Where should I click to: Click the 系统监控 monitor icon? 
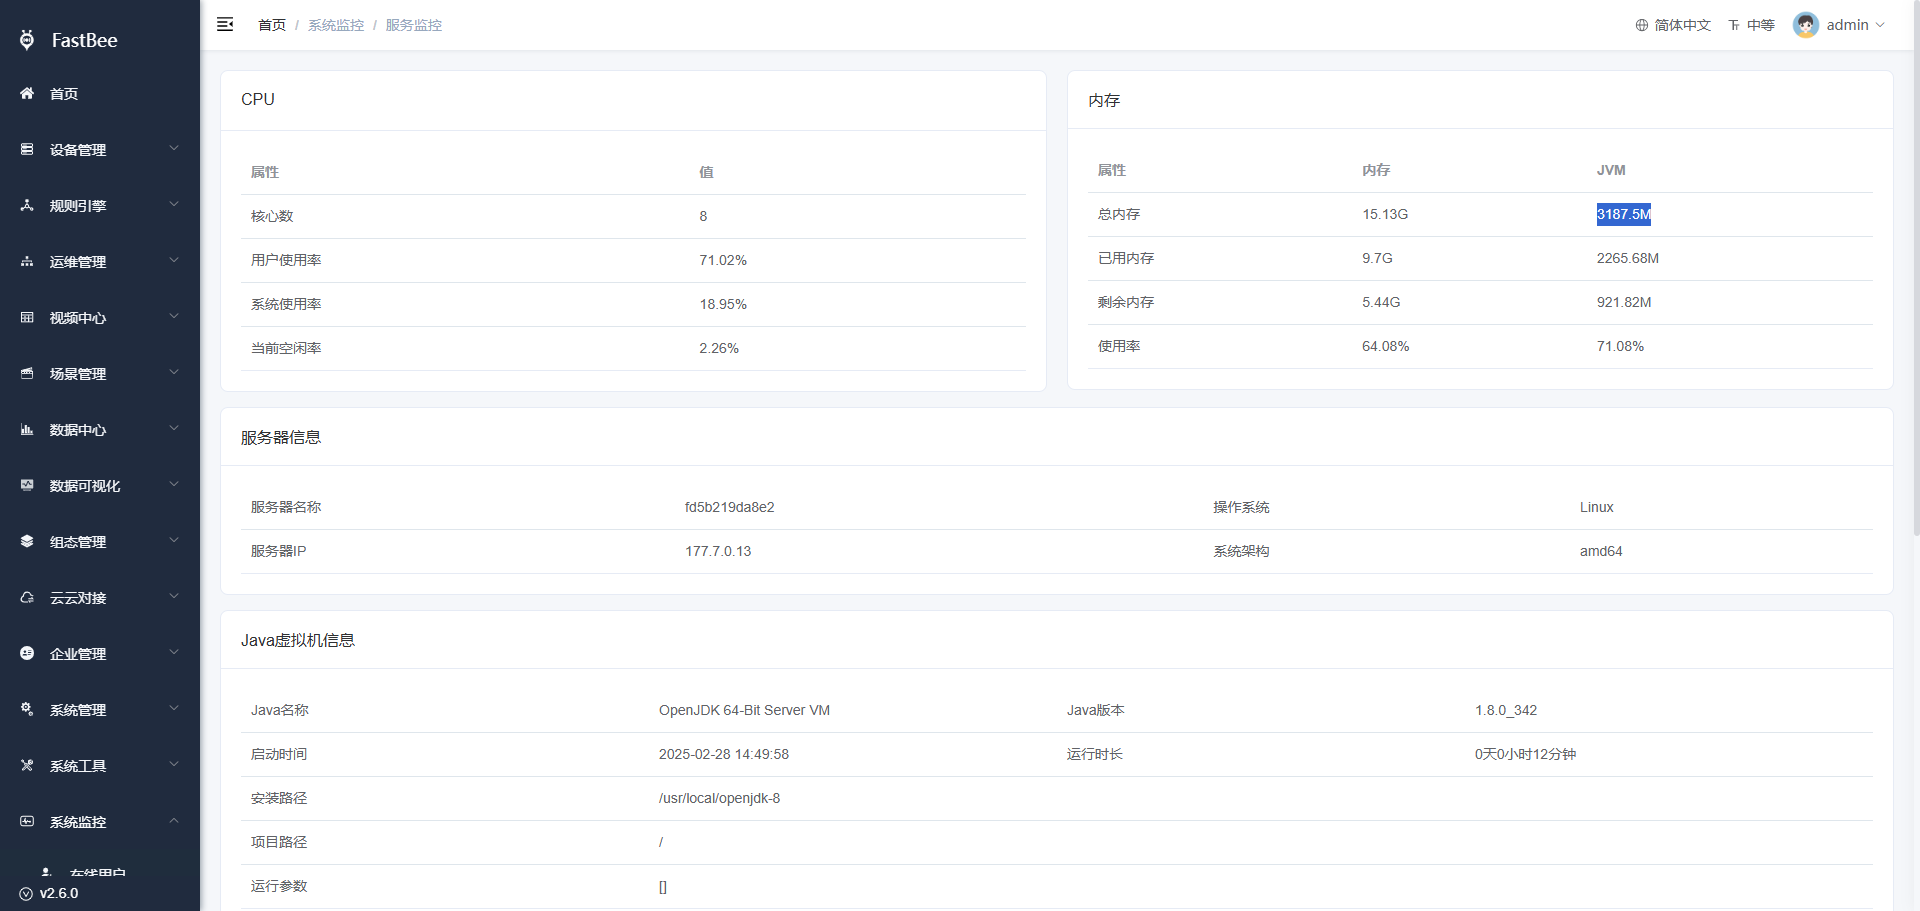pyautogui.click(x=27, y=821)
